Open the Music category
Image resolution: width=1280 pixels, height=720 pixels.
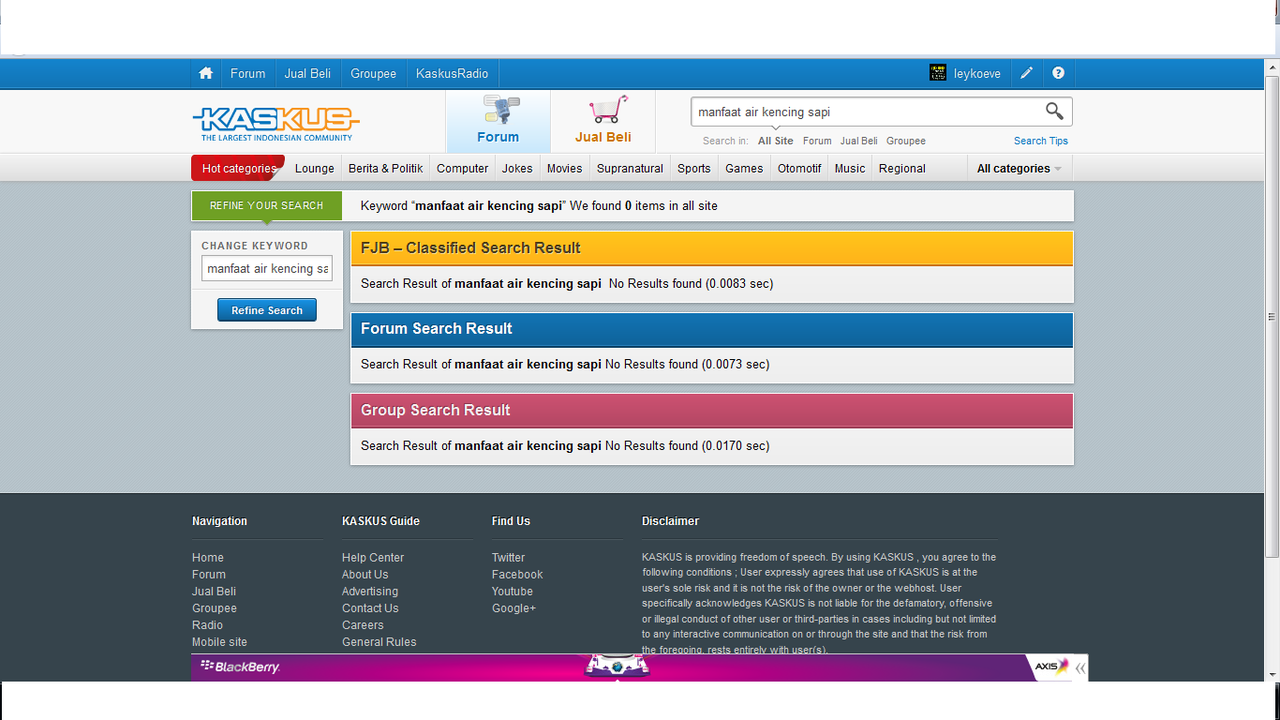850,168
